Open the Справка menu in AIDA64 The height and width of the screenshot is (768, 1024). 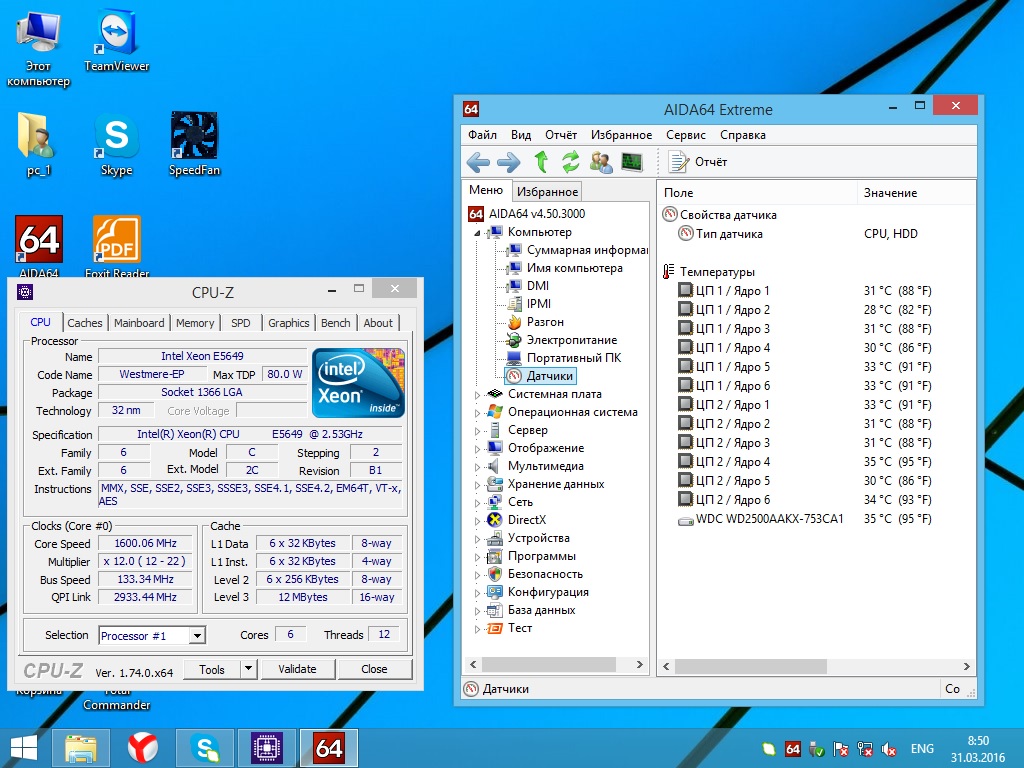tap(743, 135)
